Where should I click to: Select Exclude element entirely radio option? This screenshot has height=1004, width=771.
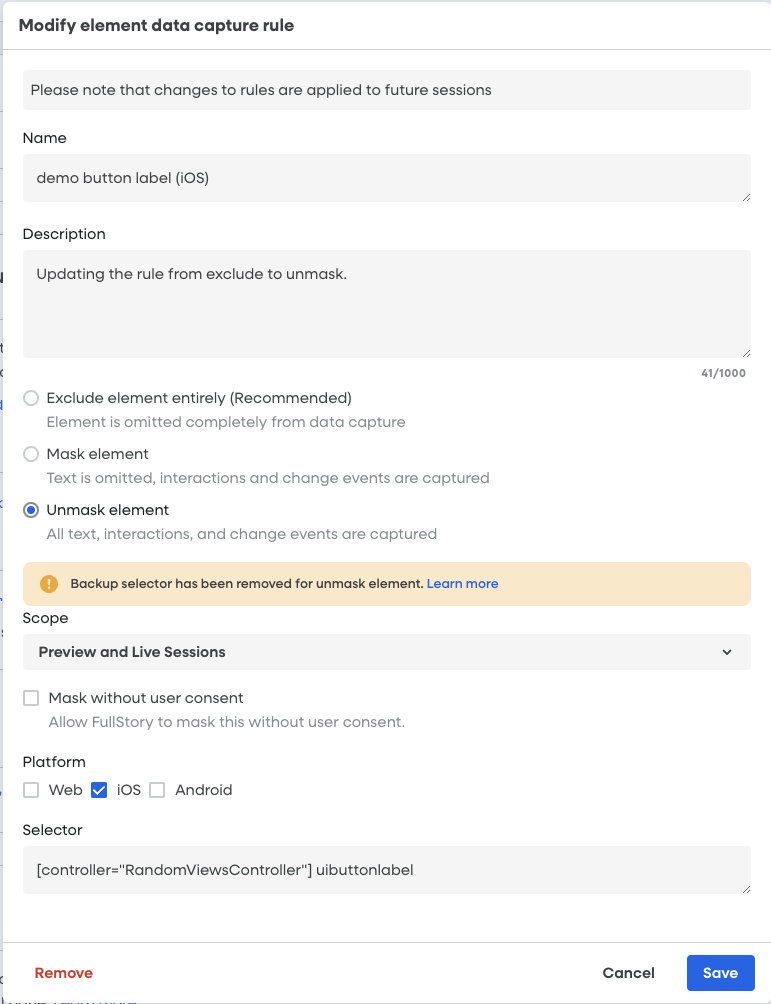coord(31,398)
